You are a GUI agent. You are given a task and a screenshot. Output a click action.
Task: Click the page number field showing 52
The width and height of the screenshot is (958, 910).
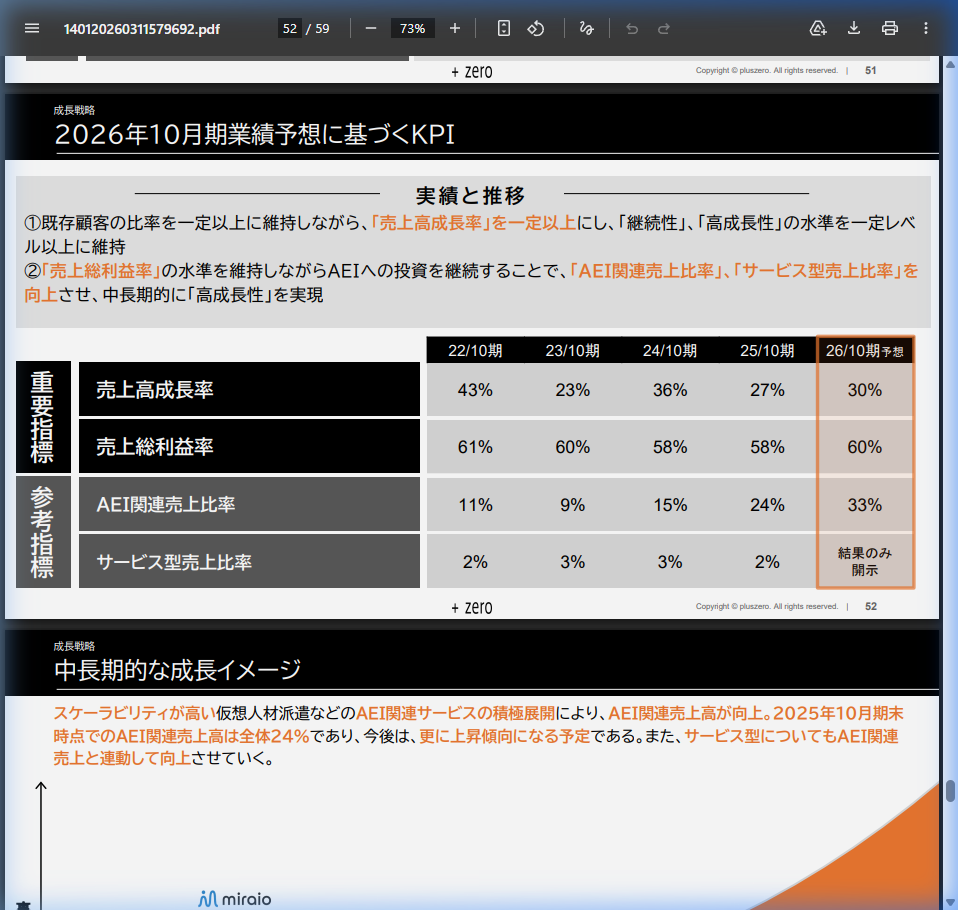[292, 28]
